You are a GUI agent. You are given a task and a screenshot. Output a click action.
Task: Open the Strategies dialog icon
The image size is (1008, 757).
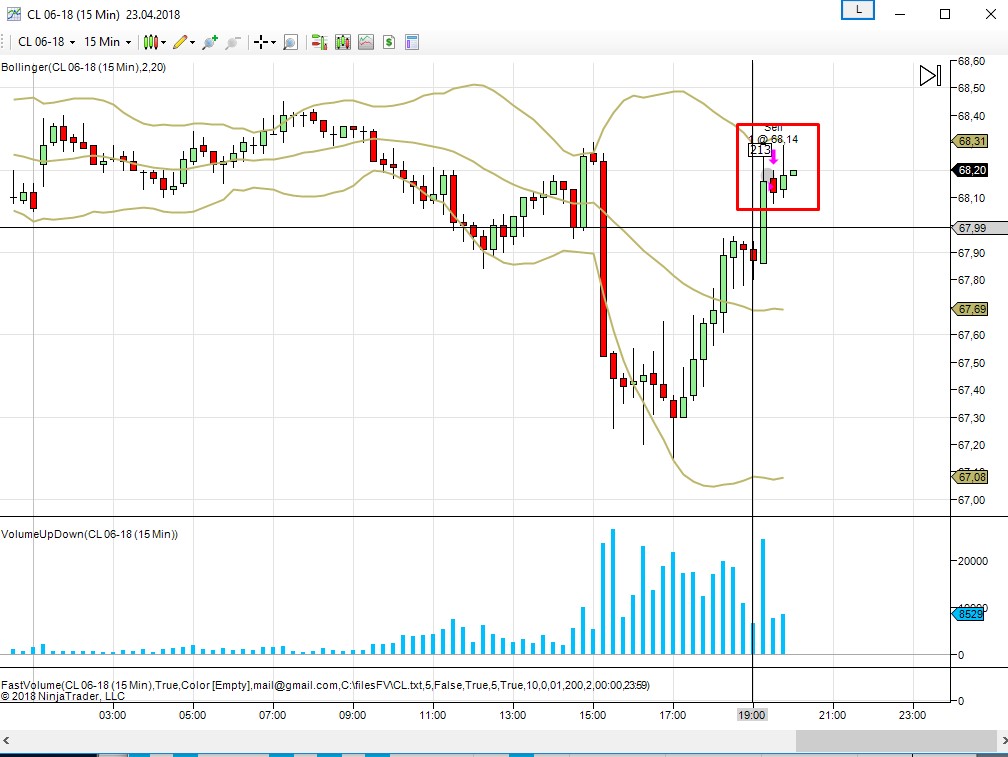tap(389, 42)
